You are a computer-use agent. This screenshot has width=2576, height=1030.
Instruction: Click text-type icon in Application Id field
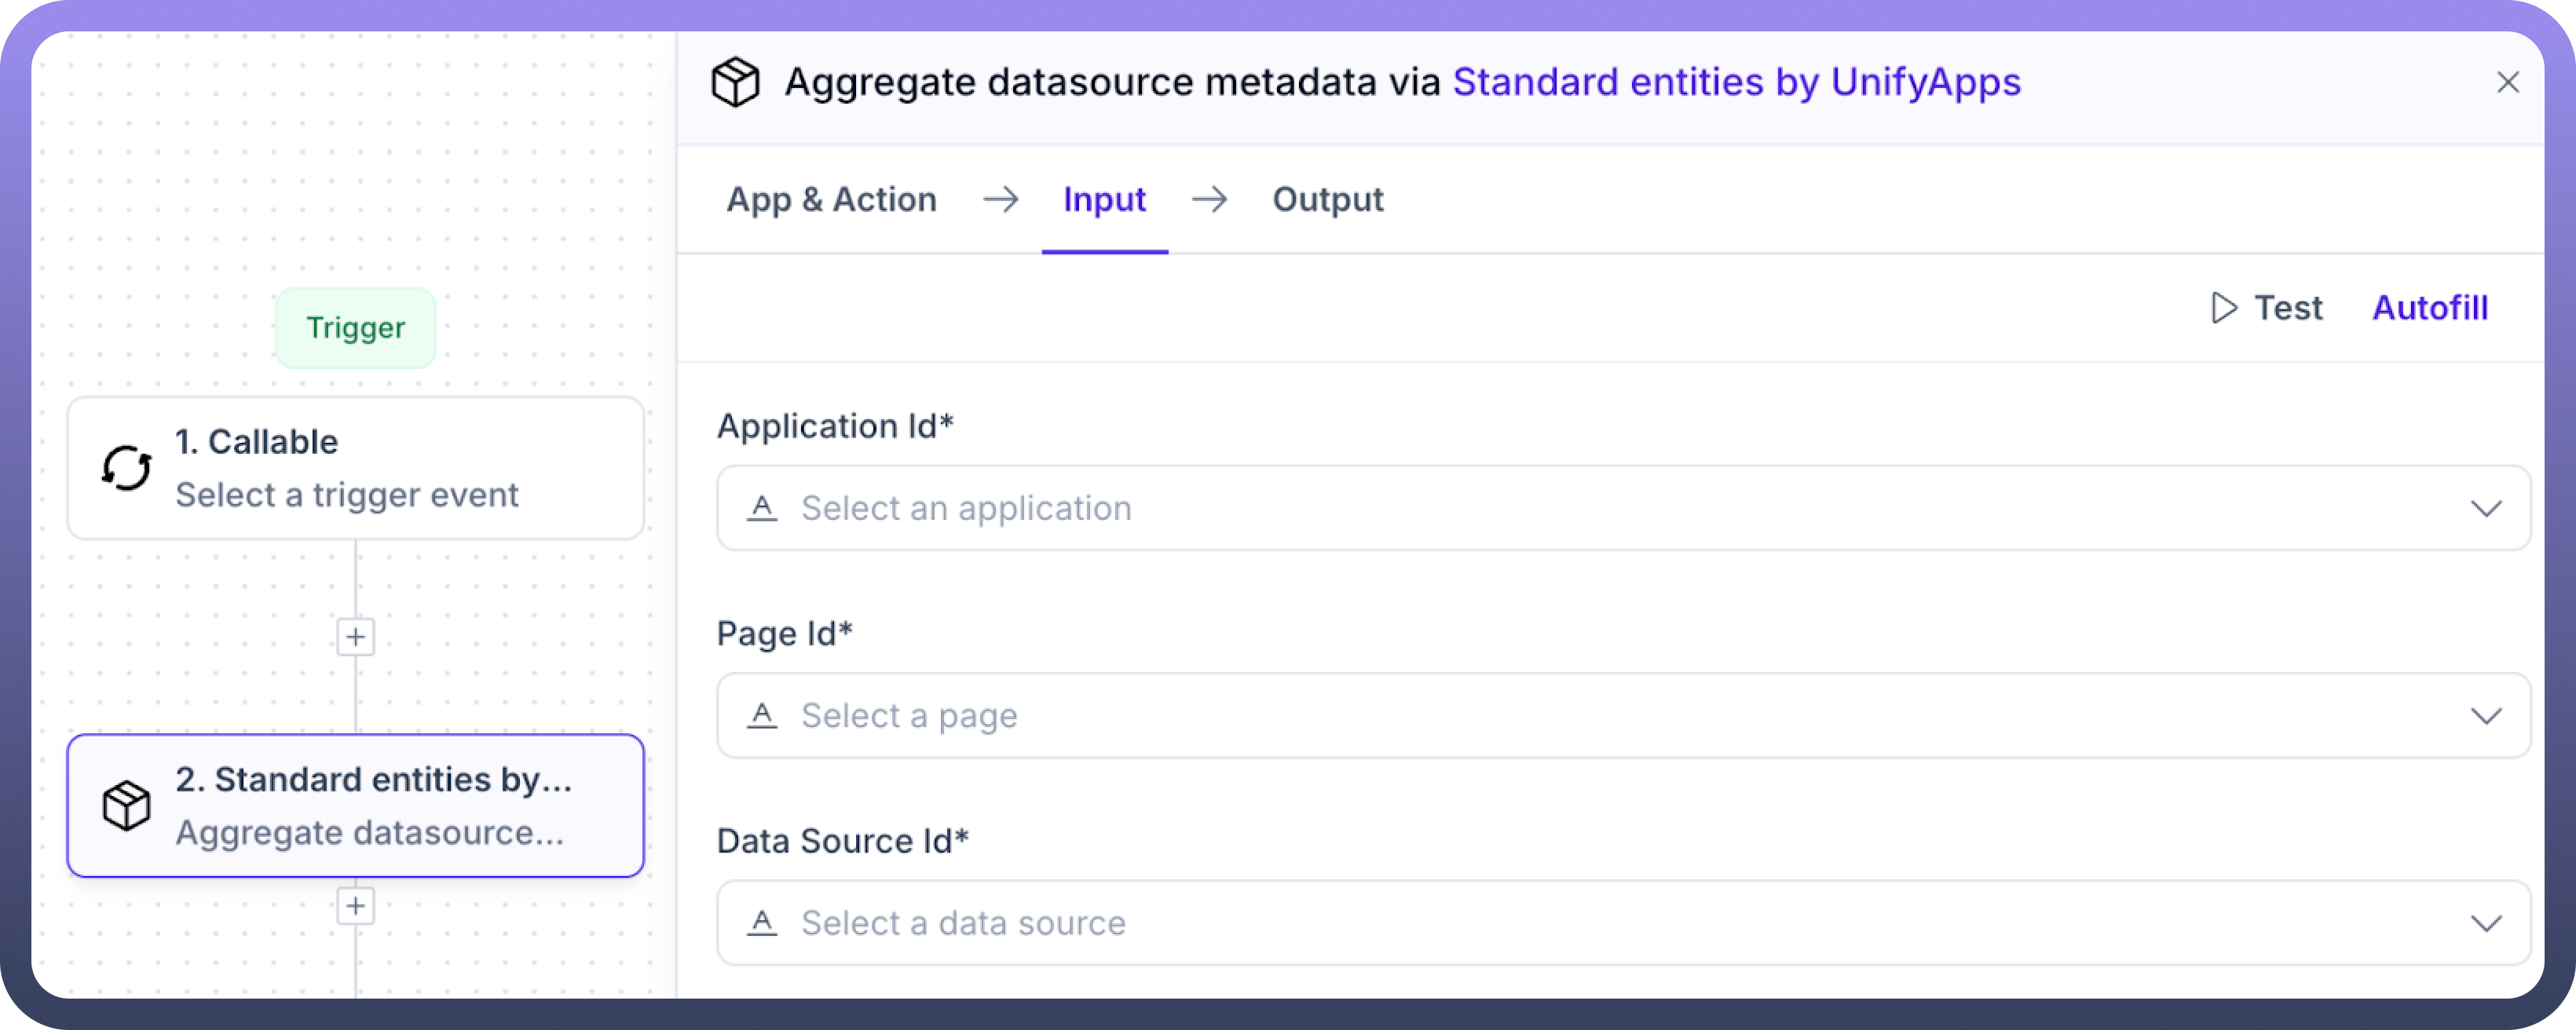point(762,508)
